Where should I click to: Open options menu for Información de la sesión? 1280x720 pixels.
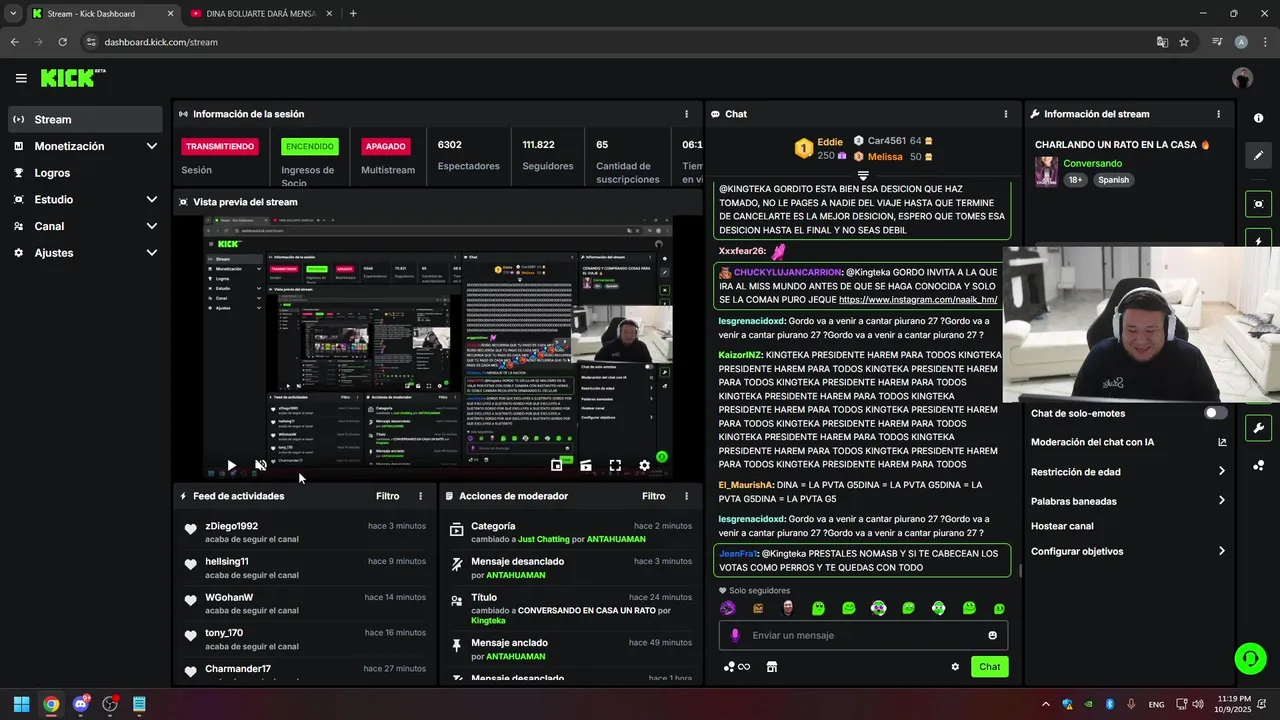point(686,114)
